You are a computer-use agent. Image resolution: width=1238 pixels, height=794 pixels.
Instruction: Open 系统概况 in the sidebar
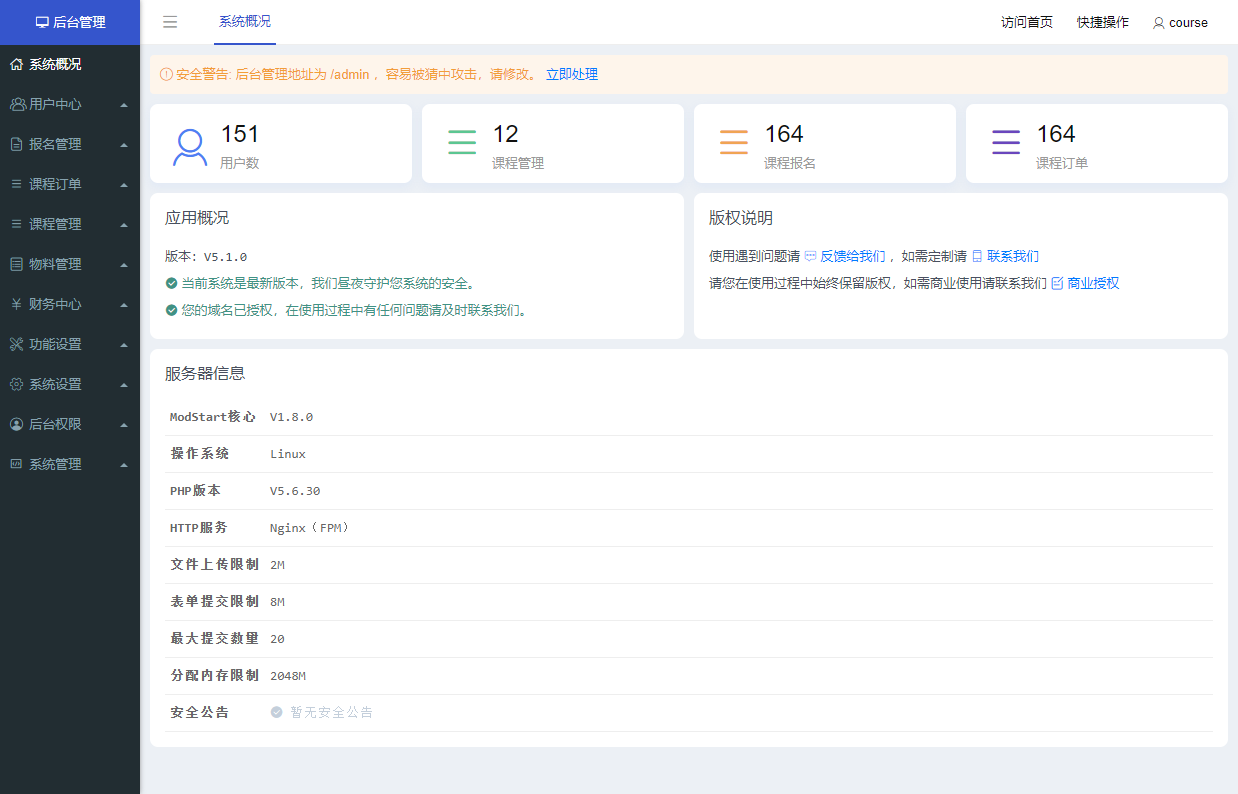point(70,64)
